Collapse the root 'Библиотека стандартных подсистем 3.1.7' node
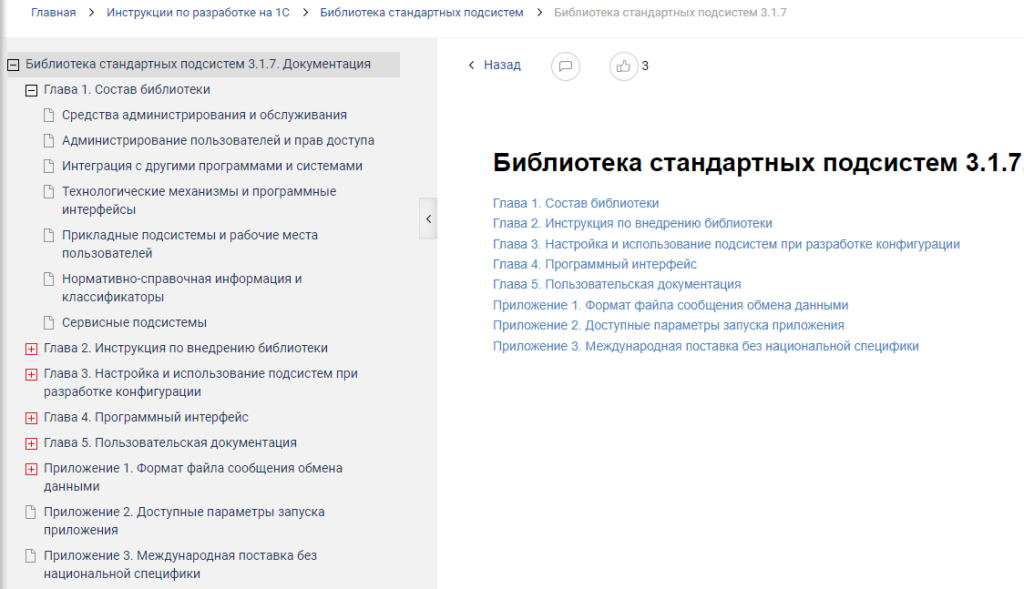This screenshot has width=1024, height=589. (13, 65)
